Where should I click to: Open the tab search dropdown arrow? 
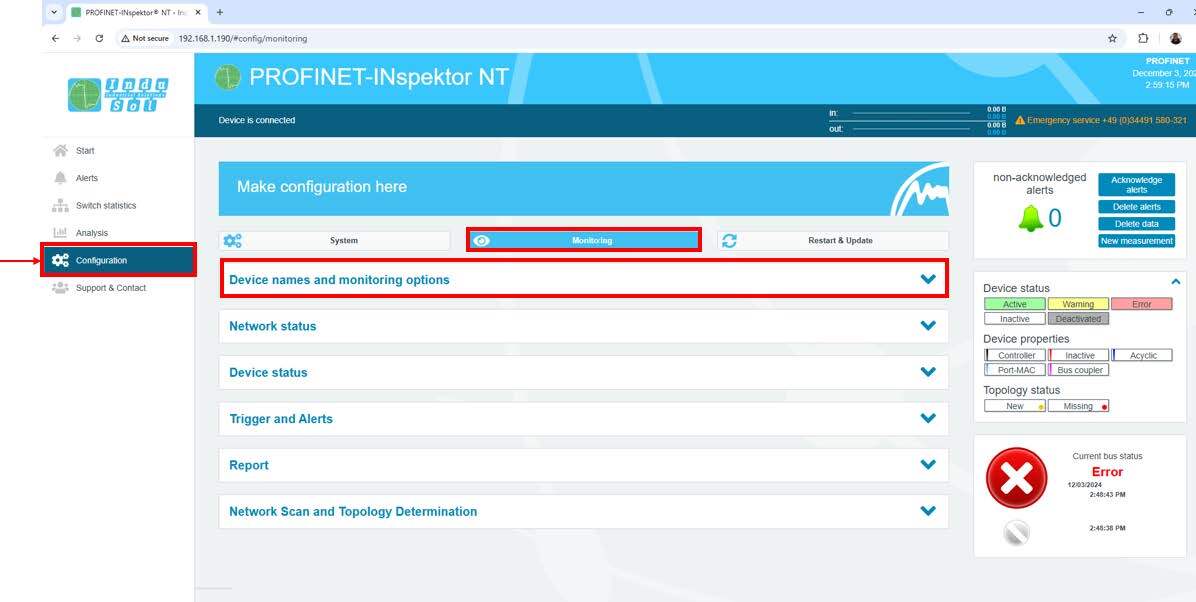pyautogui.click(x=54, y=12)
